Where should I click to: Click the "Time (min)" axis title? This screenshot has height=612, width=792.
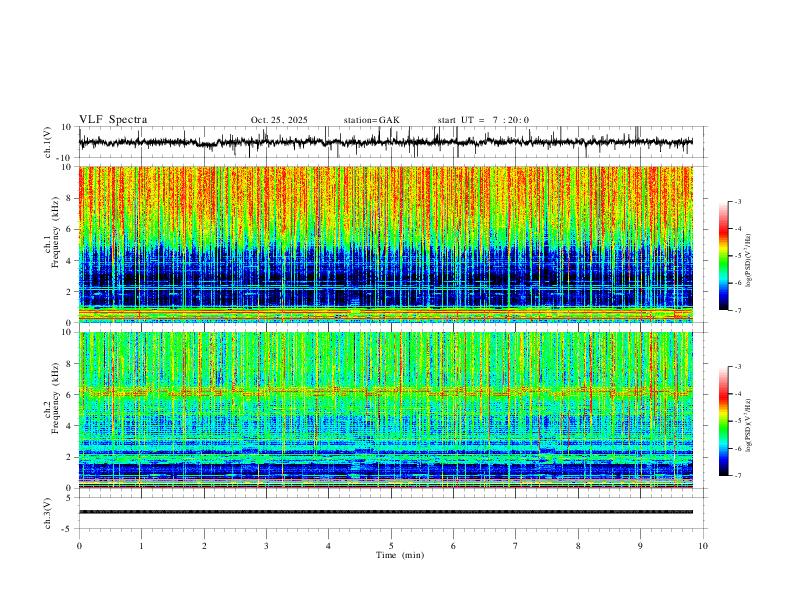click(400, 555)
